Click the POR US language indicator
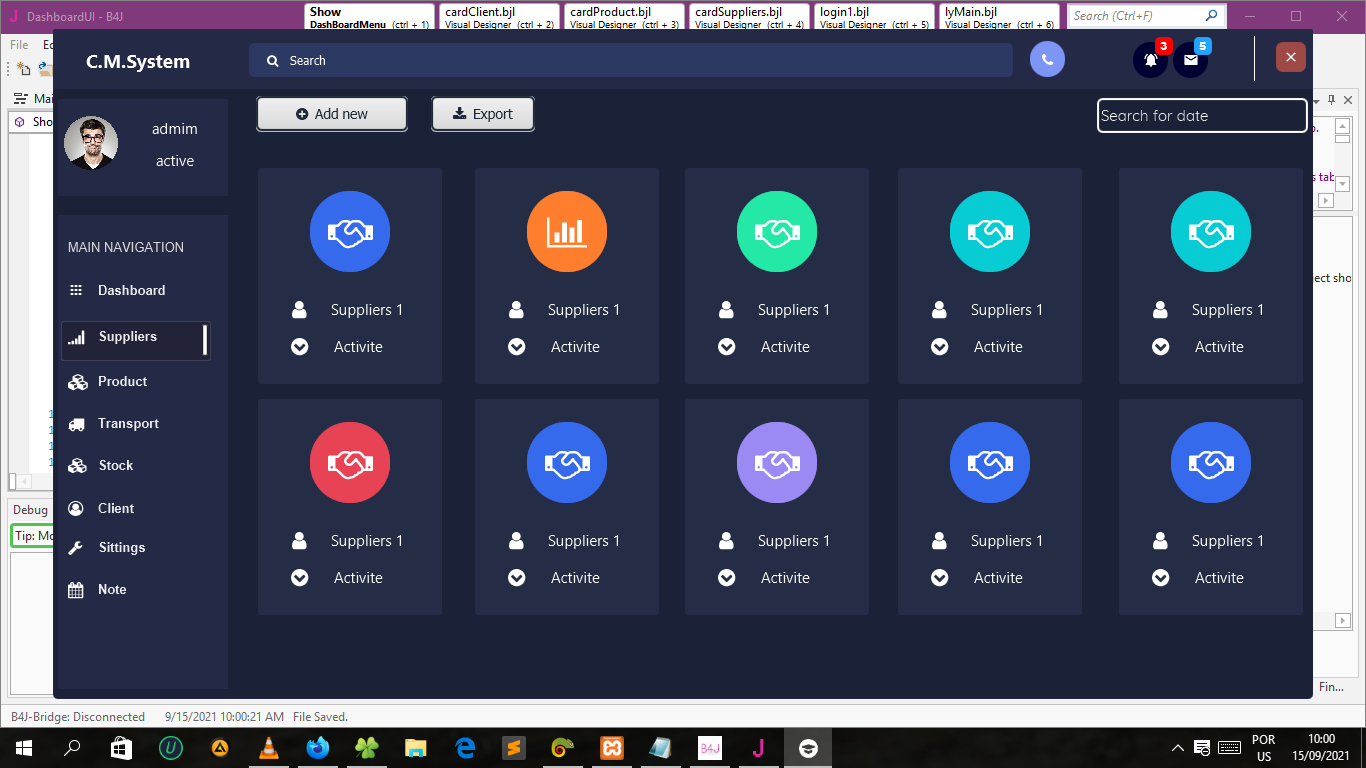 pos(1264,748)
